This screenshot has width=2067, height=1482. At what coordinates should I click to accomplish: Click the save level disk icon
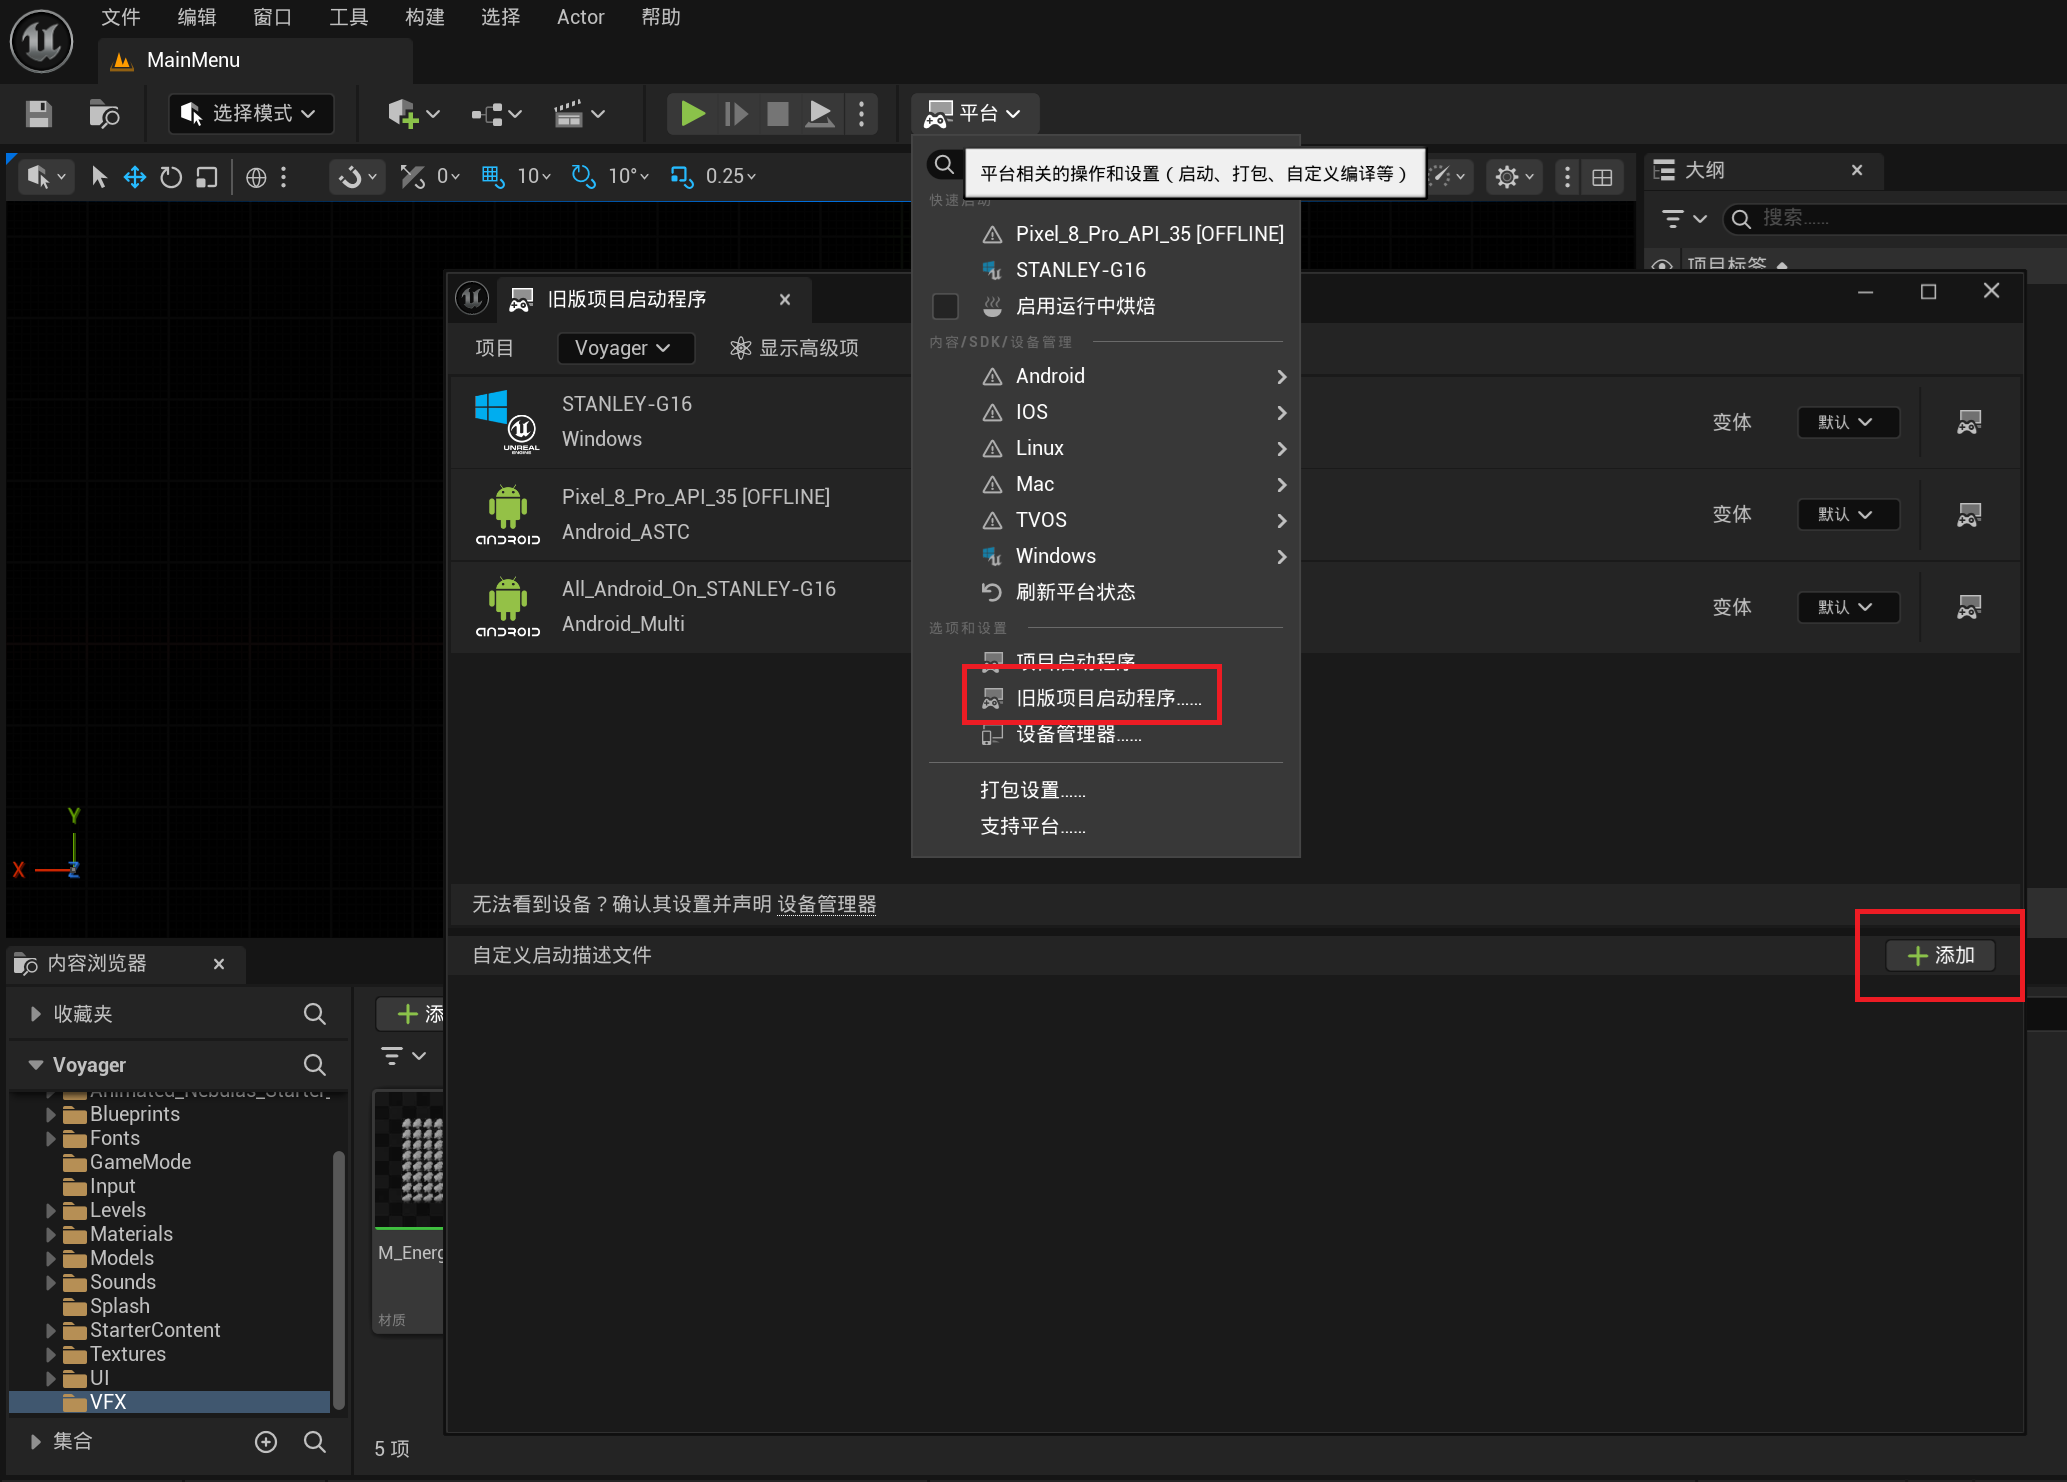pyautogui.click(x=39, y=114)
